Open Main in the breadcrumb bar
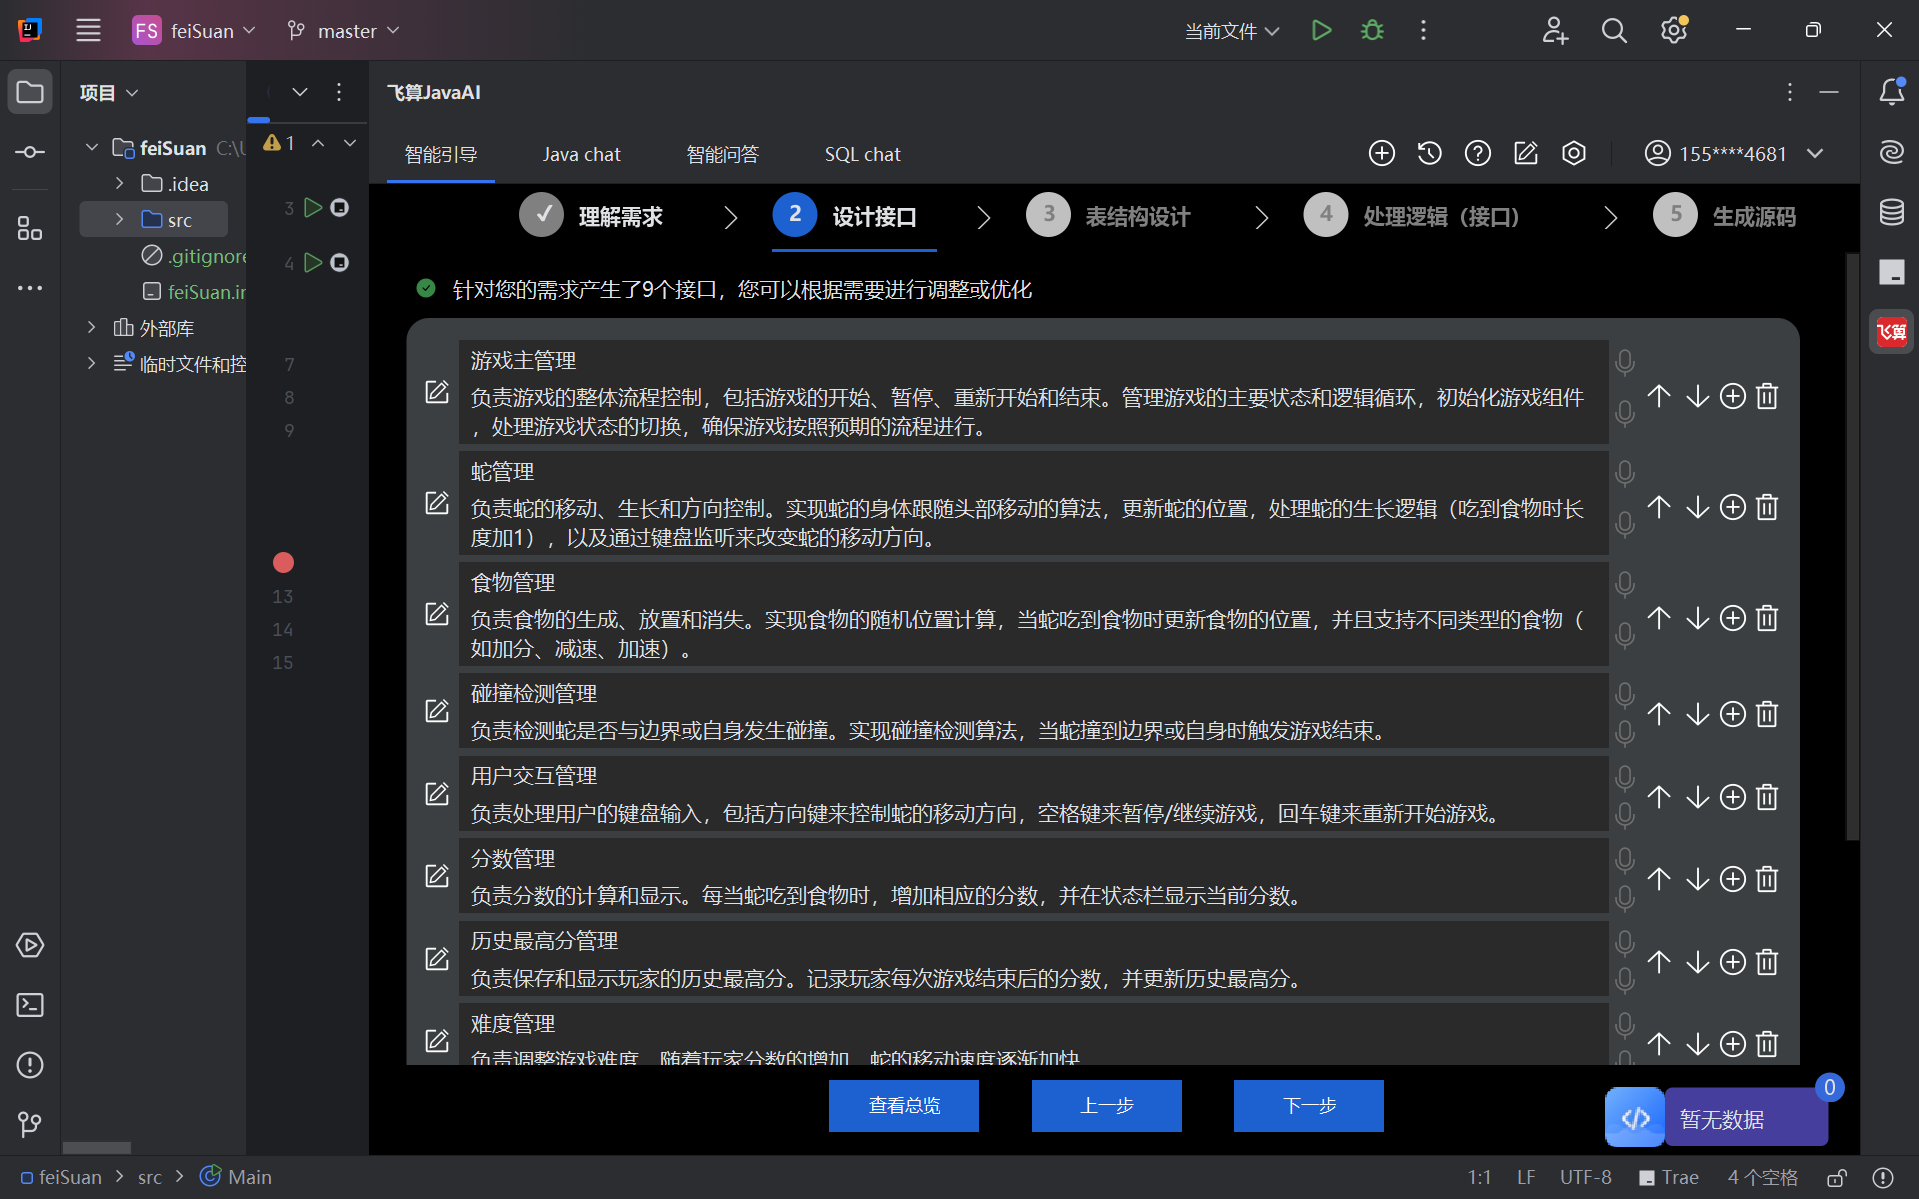This screenshot has width=1919, height=1199. (x=236, y=1177)
